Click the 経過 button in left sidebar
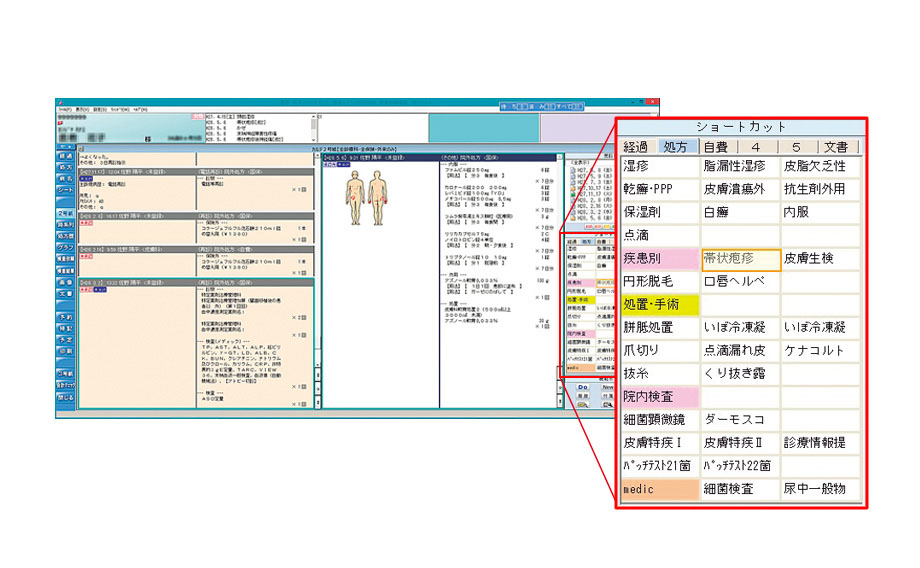 point(66,156)
